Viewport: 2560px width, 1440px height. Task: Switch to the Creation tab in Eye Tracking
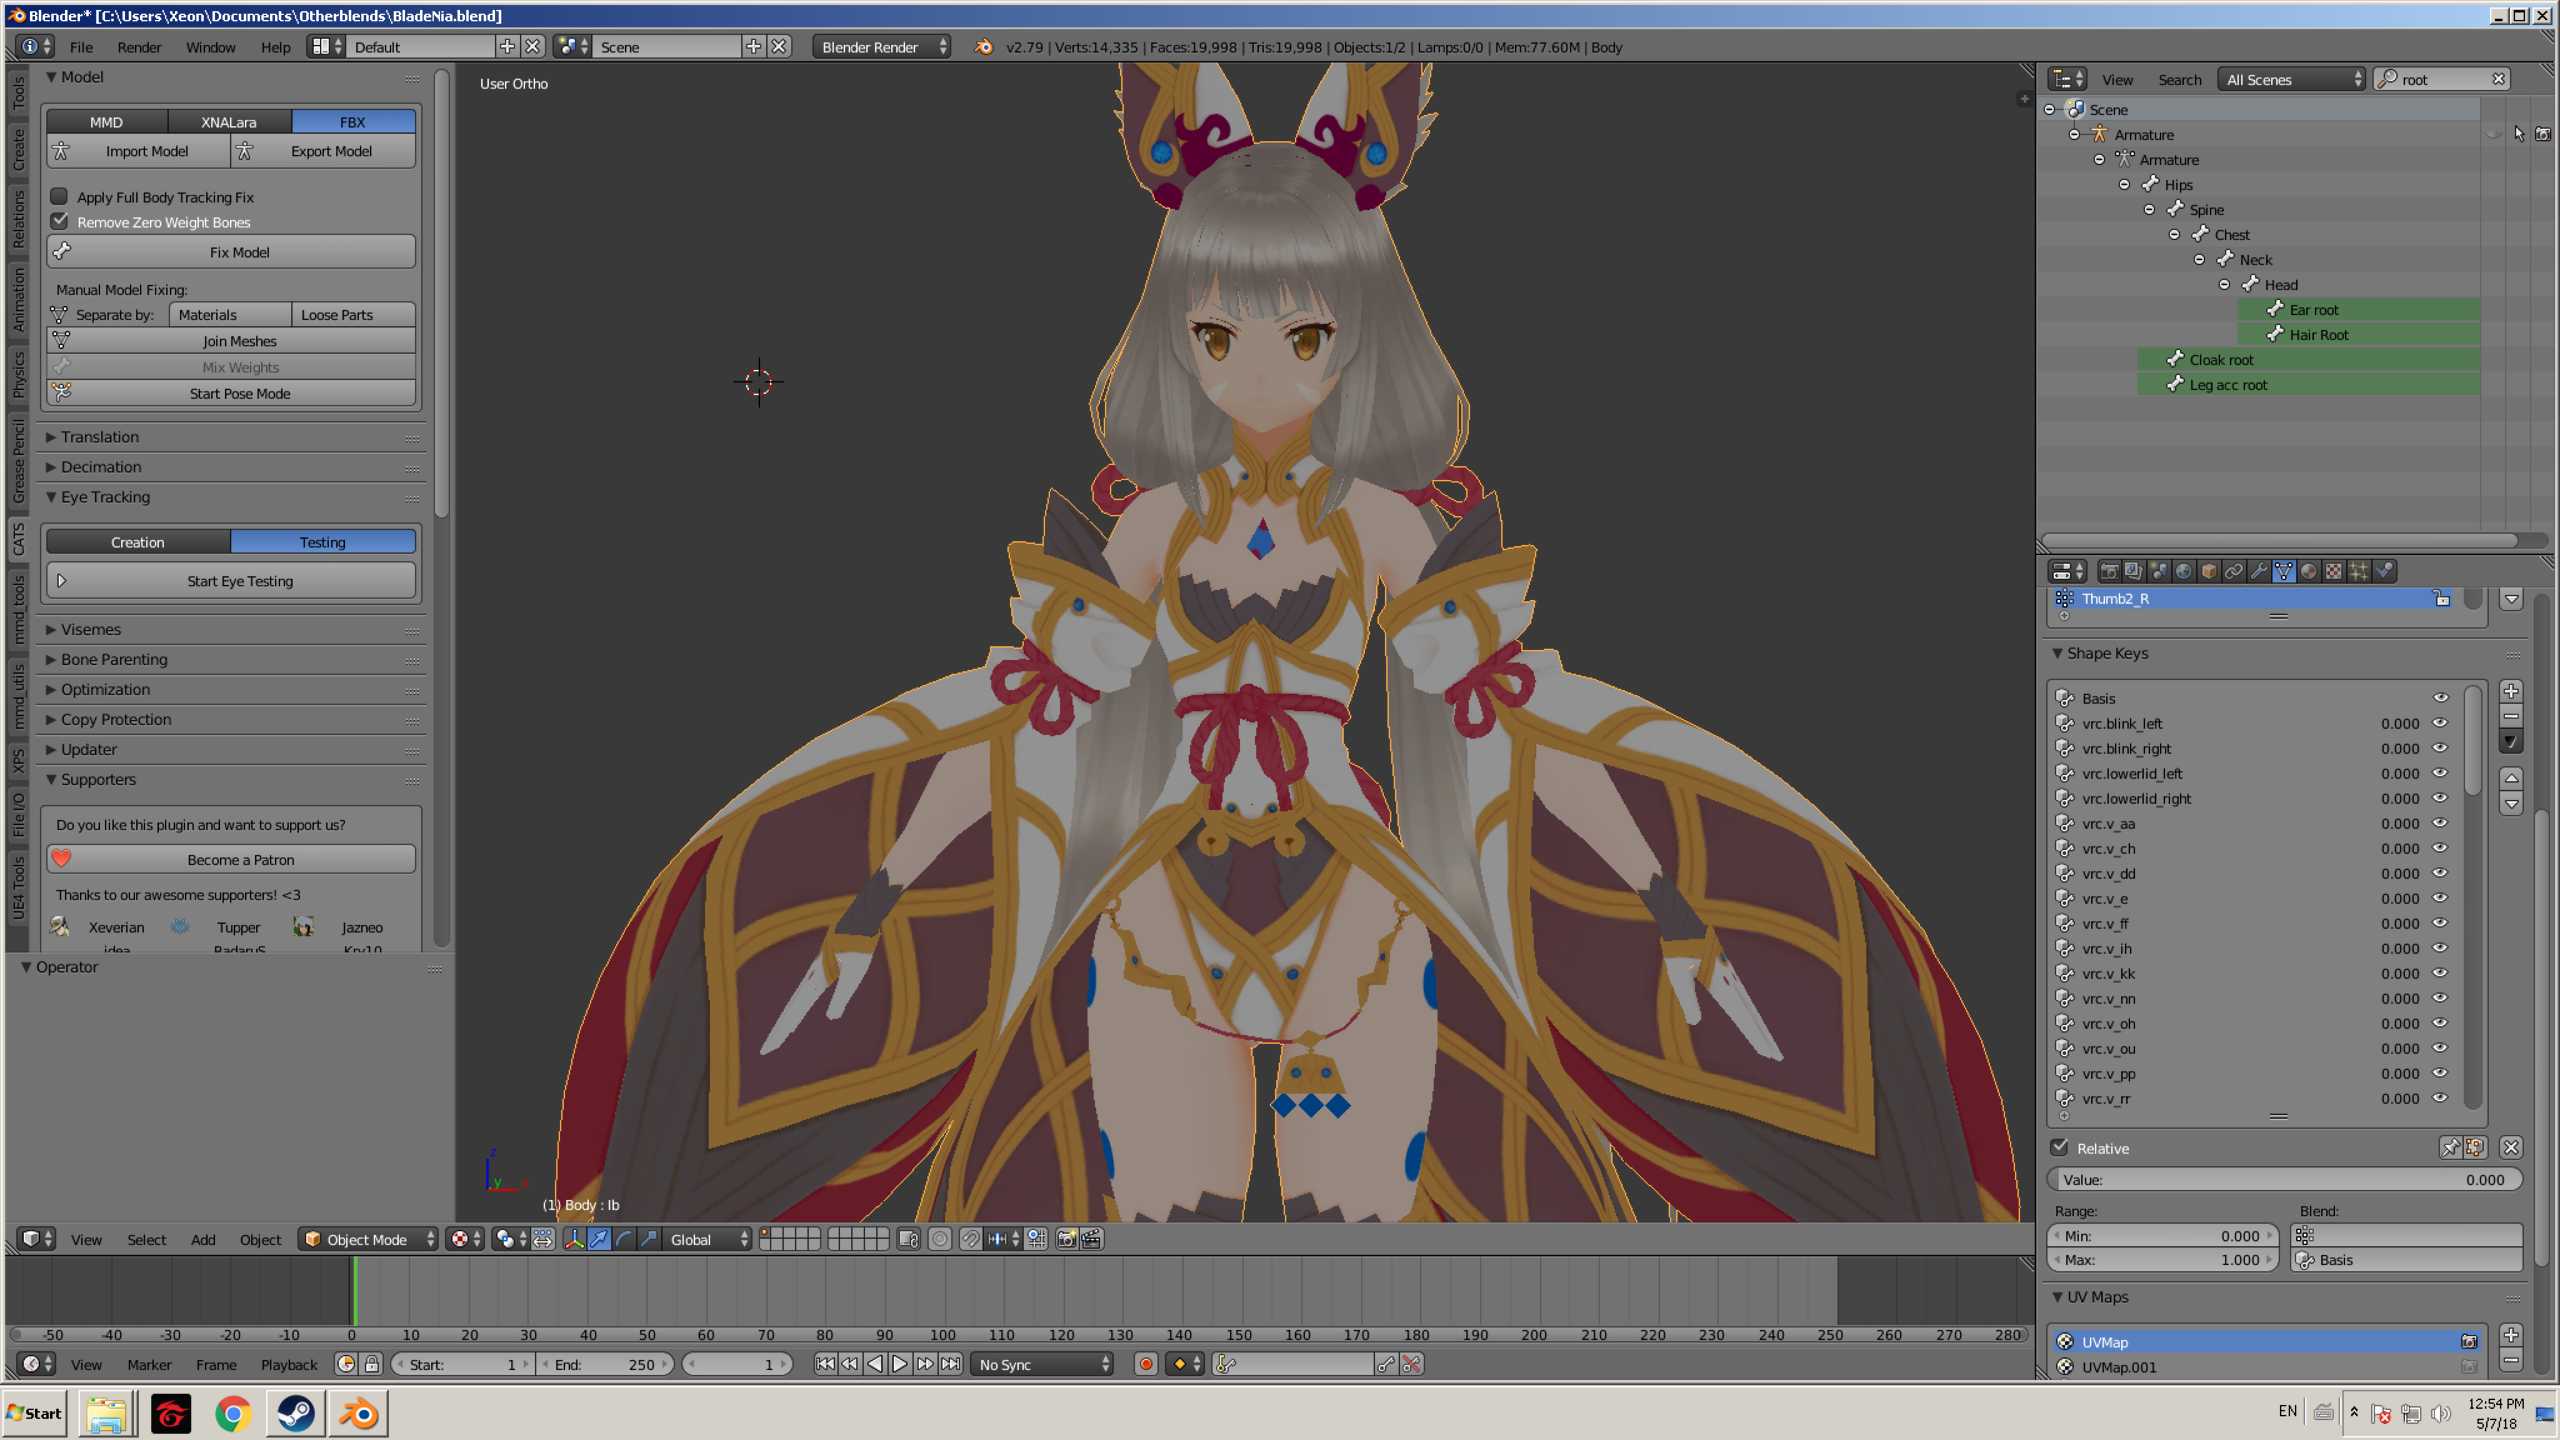pos(138,542)
